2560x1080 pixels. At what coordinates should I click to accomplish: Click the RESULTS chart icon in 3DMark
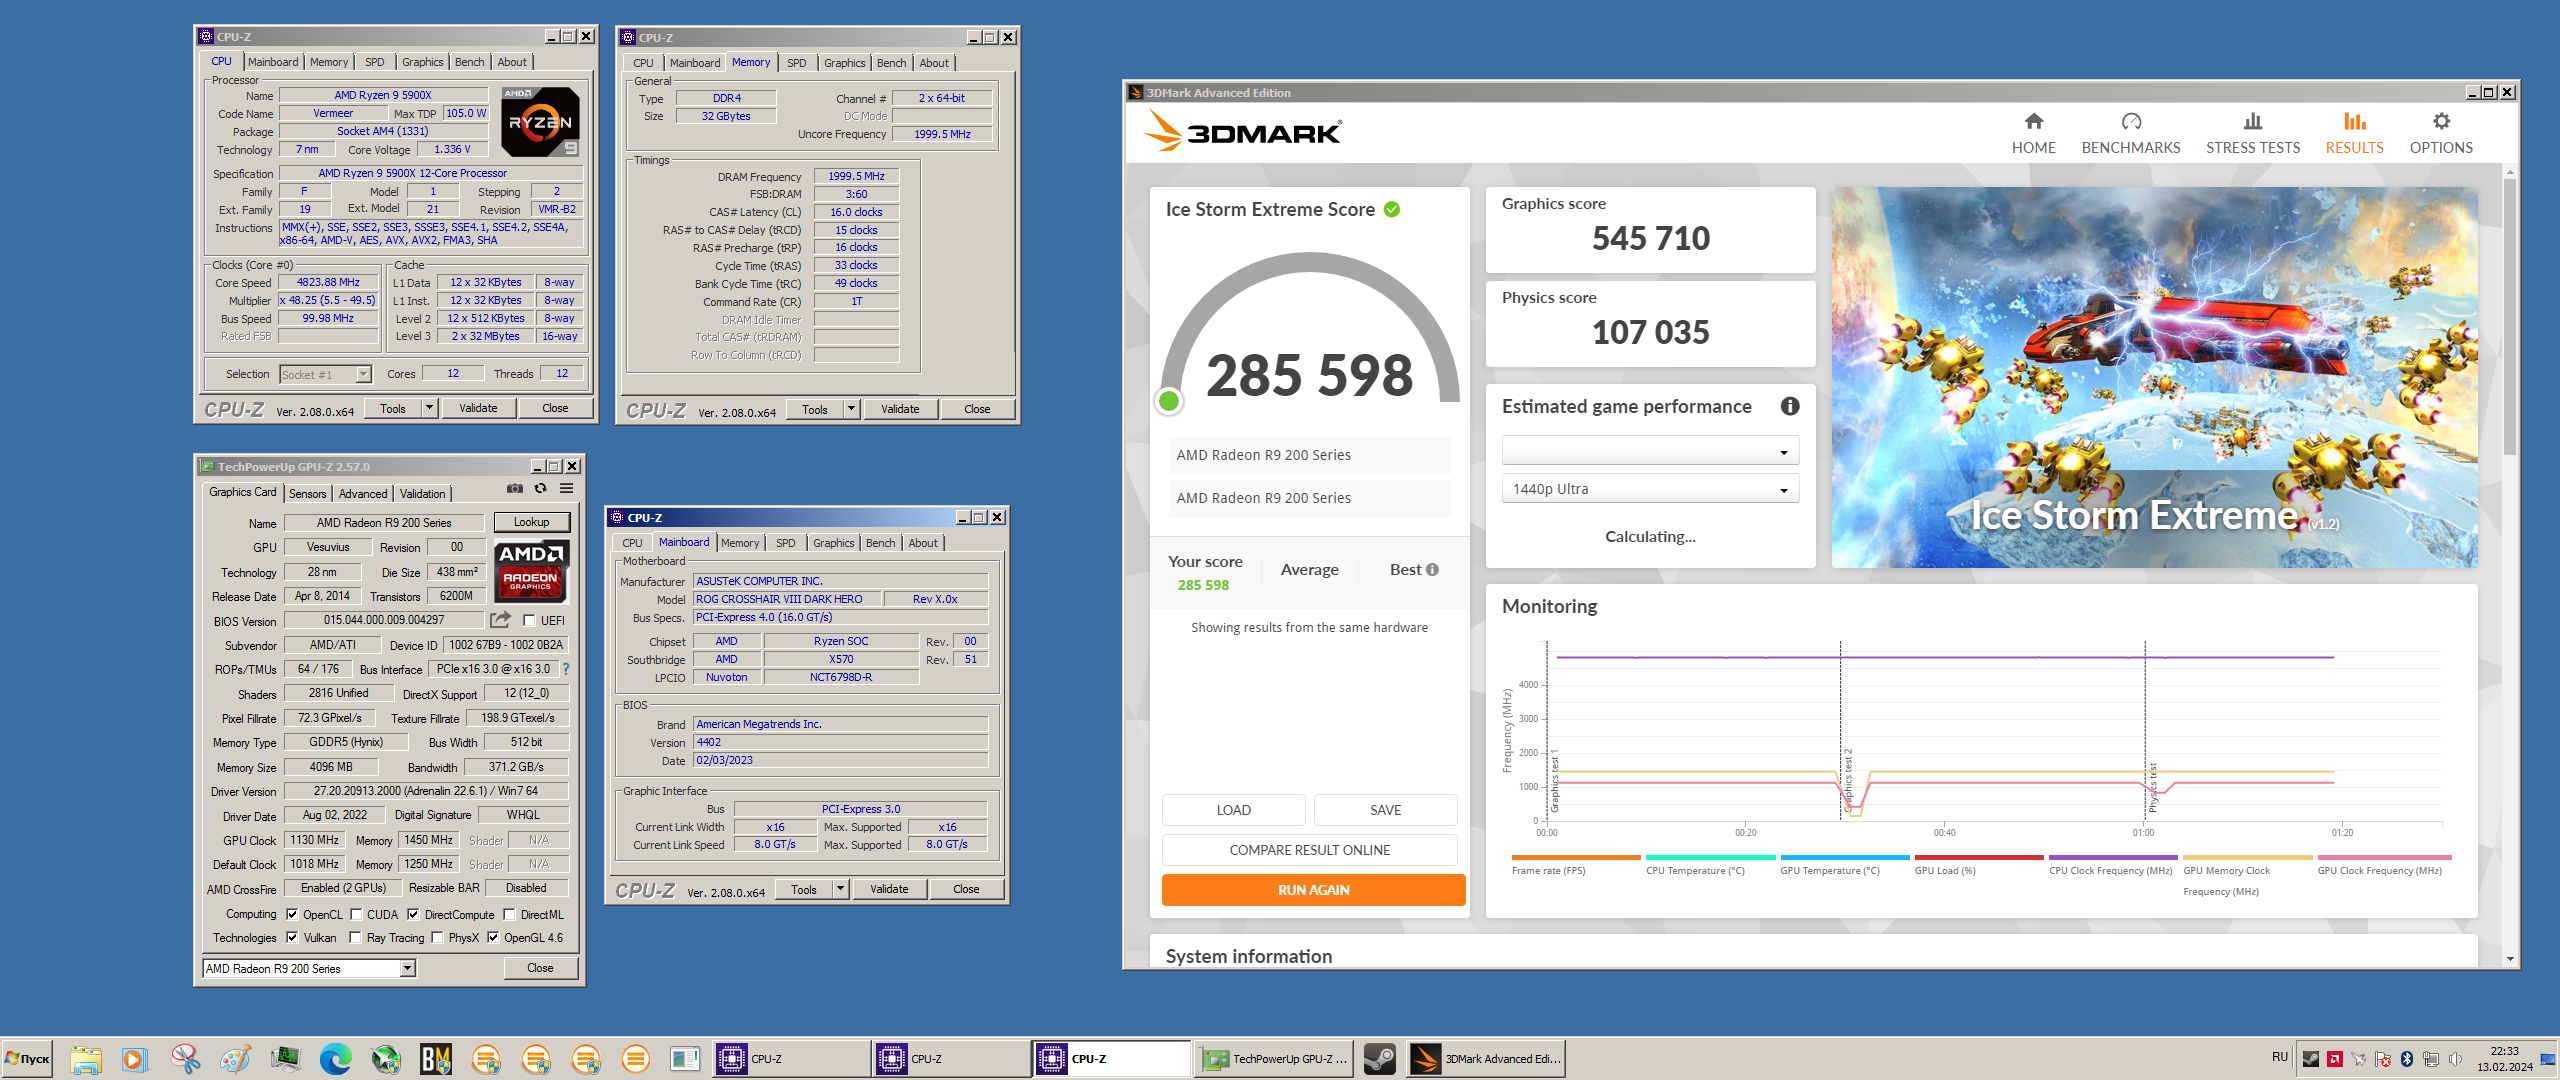2354,121
